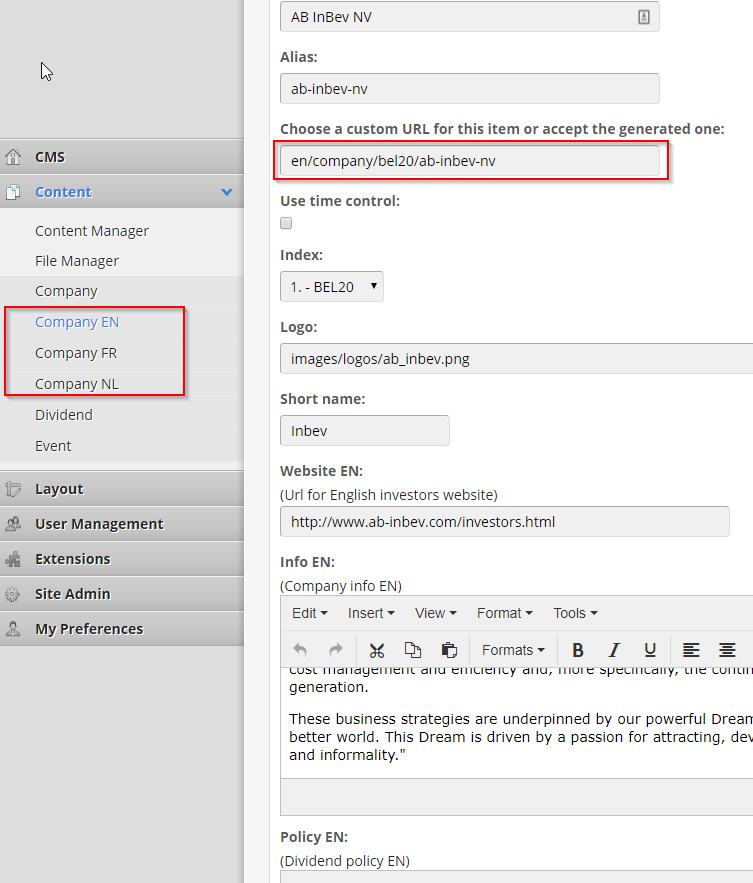
Task: Click the custom URL input field
Action: [x=470, y=160]
